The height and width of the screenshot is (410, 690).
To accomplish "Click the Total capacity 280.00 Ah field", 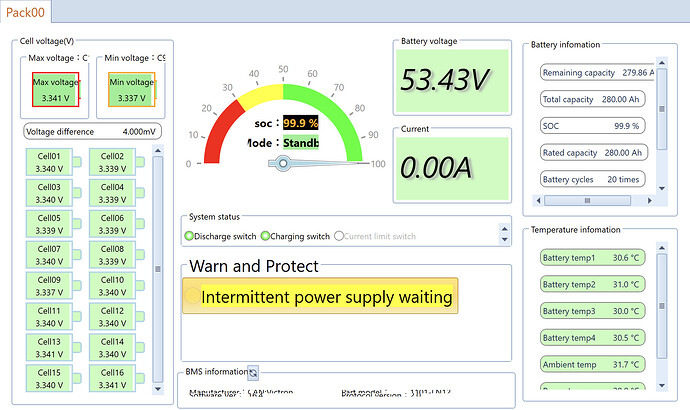I will pyautogui.click(x=592, y=99).
